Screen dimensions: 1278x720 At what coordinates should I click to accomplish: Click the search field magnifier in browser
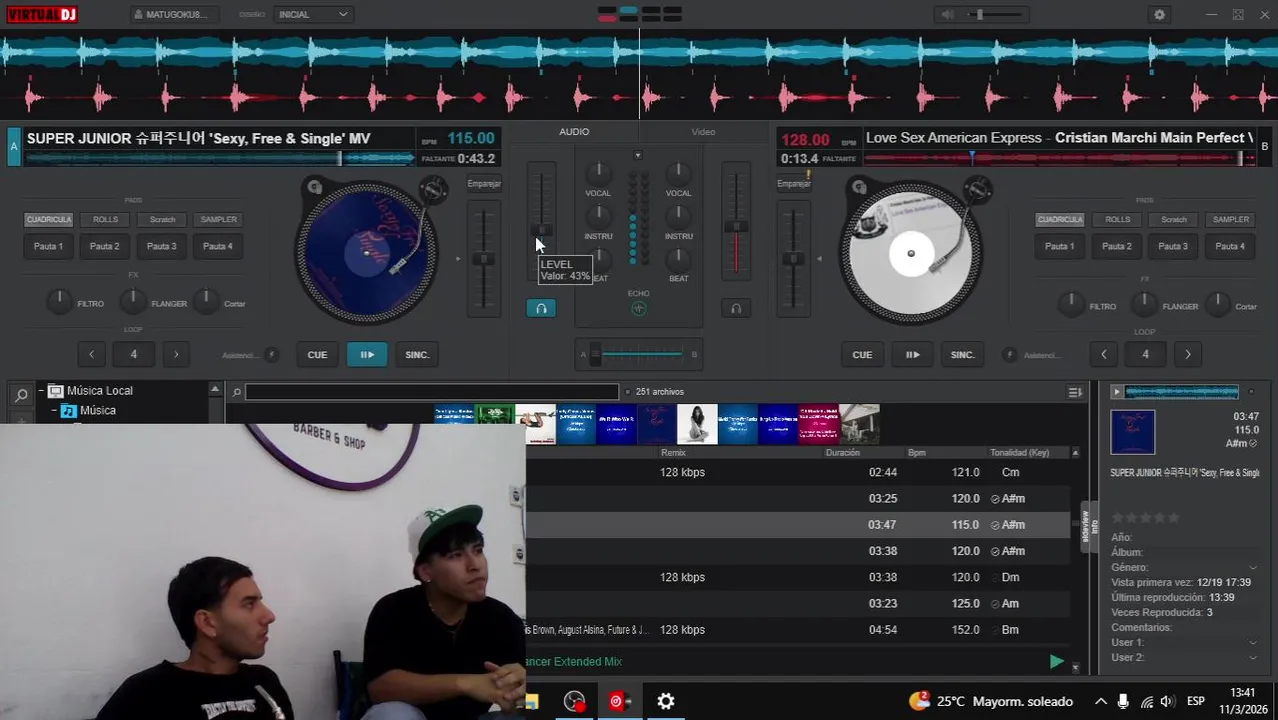[x=237, y=392]
